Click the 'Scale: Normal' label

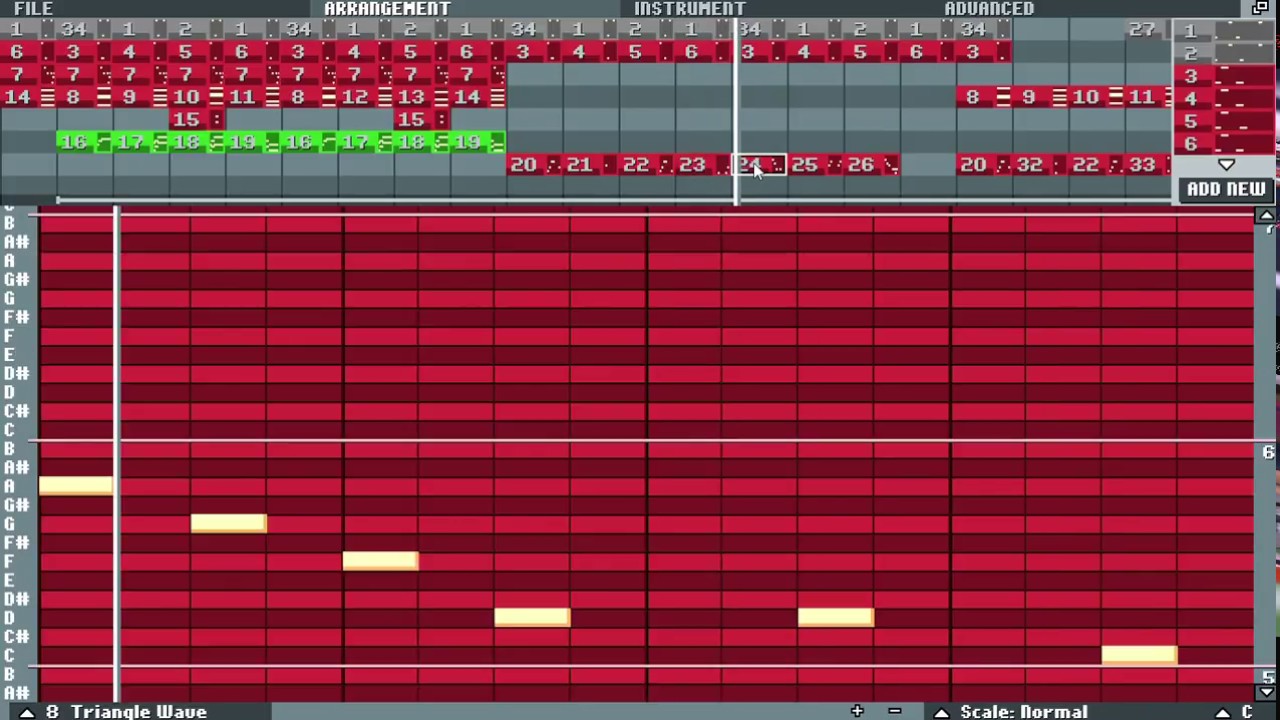1024,711
